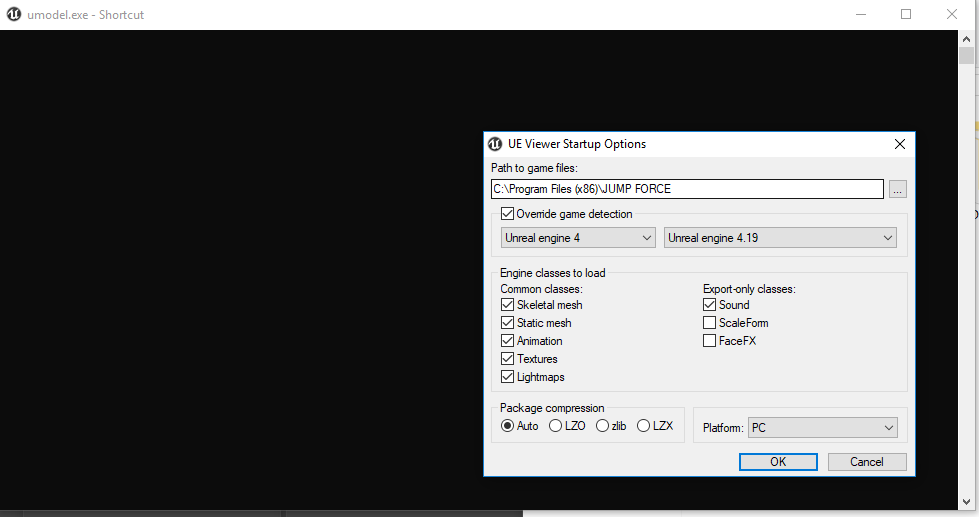The height and width of the screenshot is (517, 979).
Task: Click the console vertical scrollbar thumb
Action: point(966,56)
